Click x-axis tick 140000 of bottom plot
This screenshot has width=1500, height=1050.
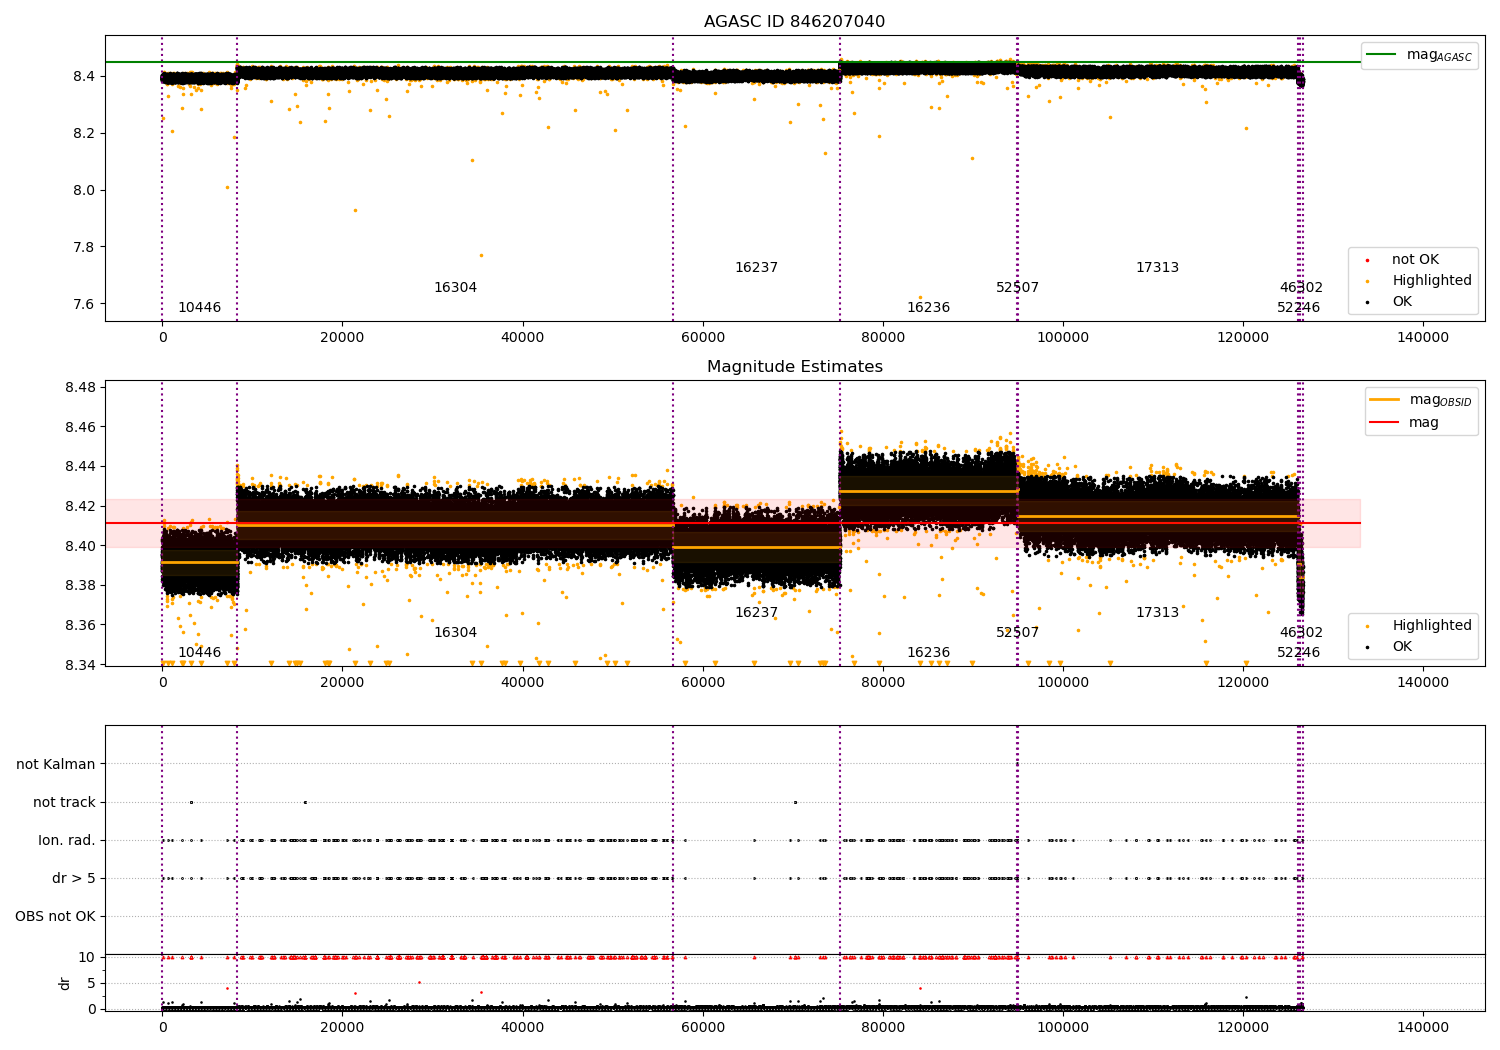tap(1422, 1028)
